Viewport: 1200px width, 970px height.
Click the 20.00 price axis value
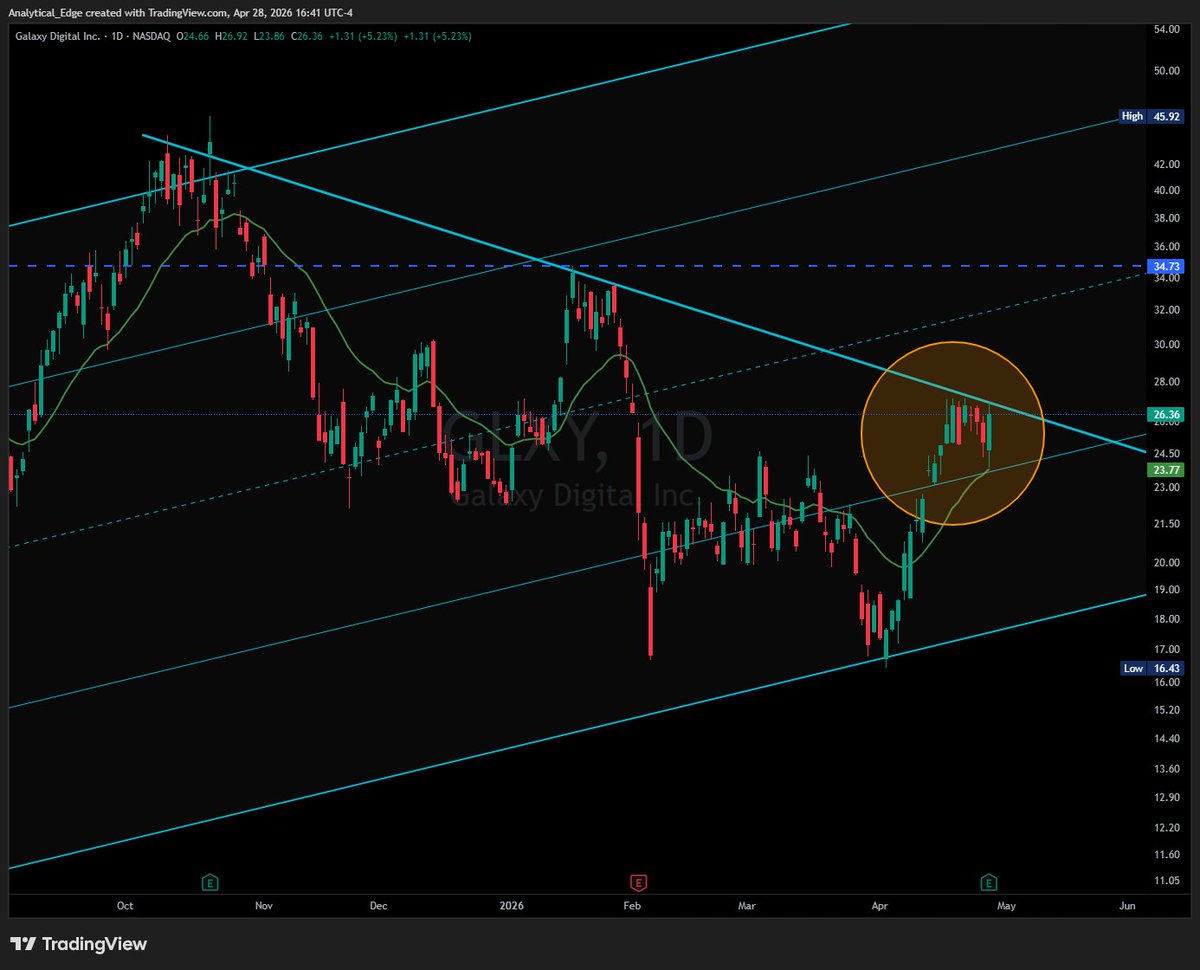tap(1166, 562)
